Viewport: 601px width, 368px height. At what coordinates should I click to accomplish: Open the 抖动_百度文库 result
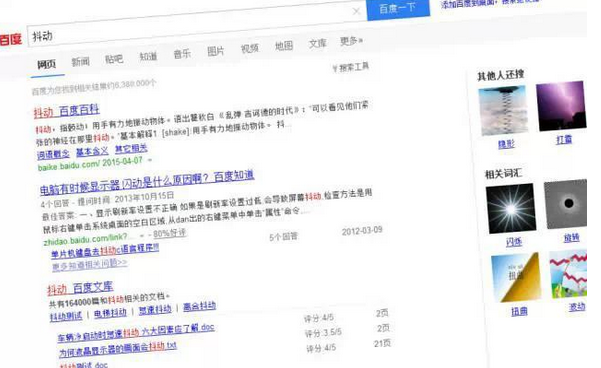pyautogui.click(x=80, y=288)
